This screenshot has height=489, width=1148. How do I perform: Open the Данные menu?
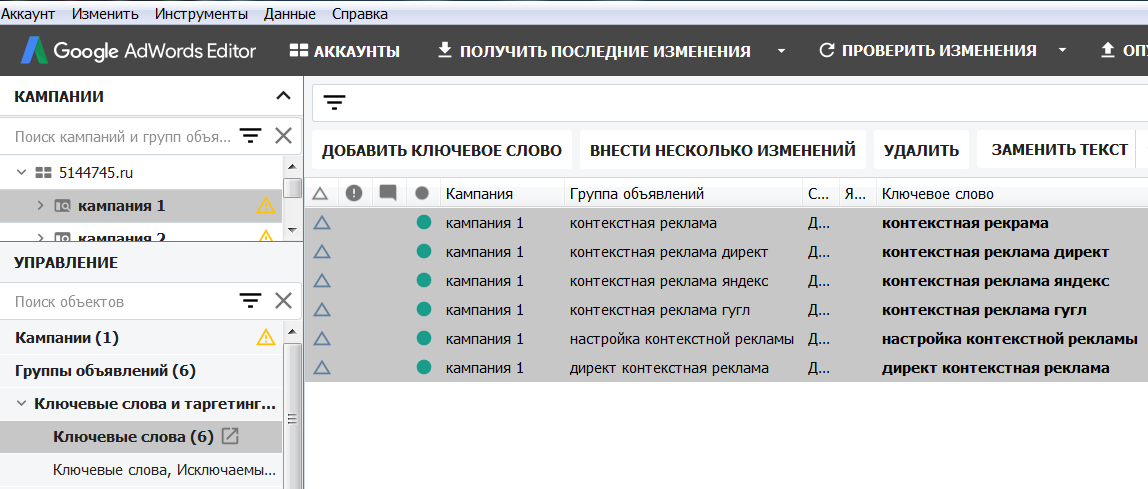tap(290, 14)
